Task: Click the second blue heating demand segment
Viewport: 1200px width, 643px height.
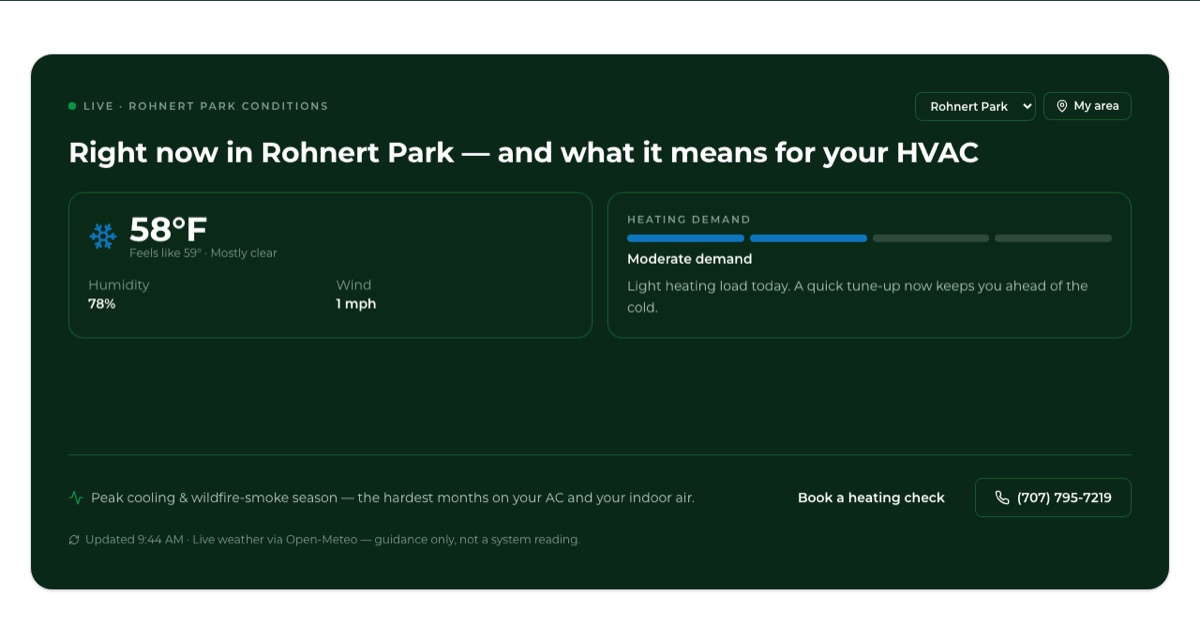Action: click(808, 238)
